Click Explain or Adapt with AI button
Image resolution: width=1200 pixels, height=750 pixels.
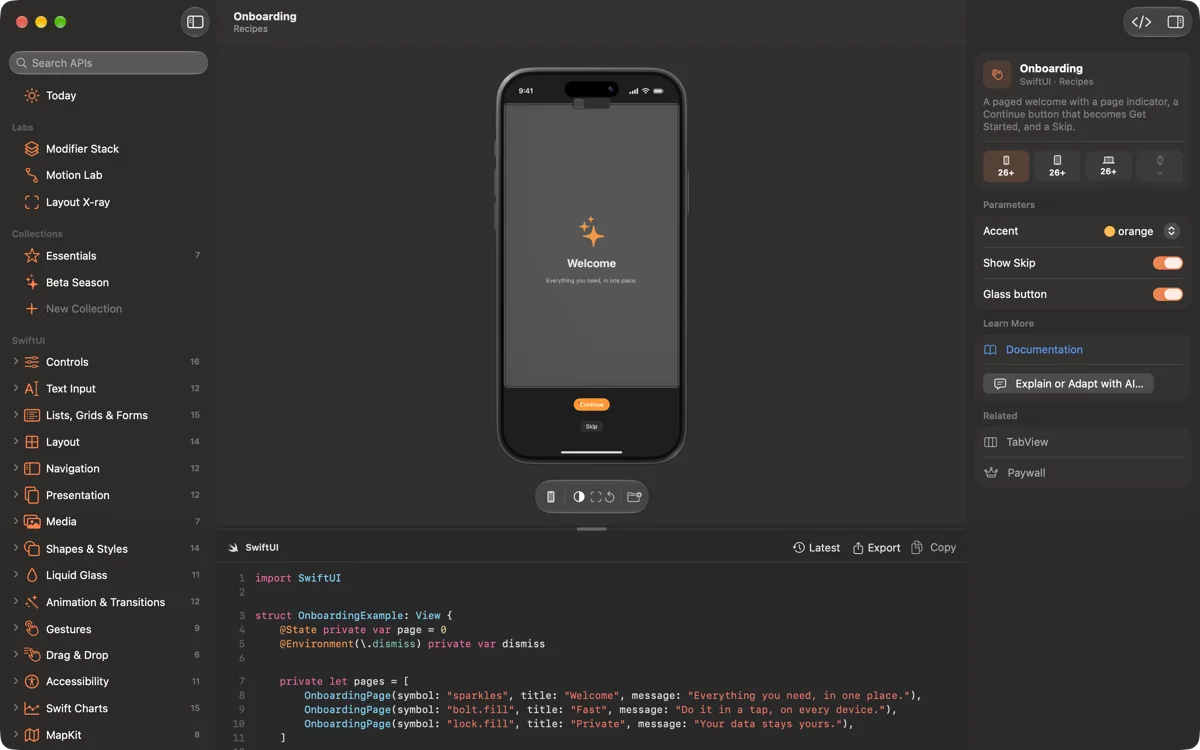click(x=1068, y=384)
